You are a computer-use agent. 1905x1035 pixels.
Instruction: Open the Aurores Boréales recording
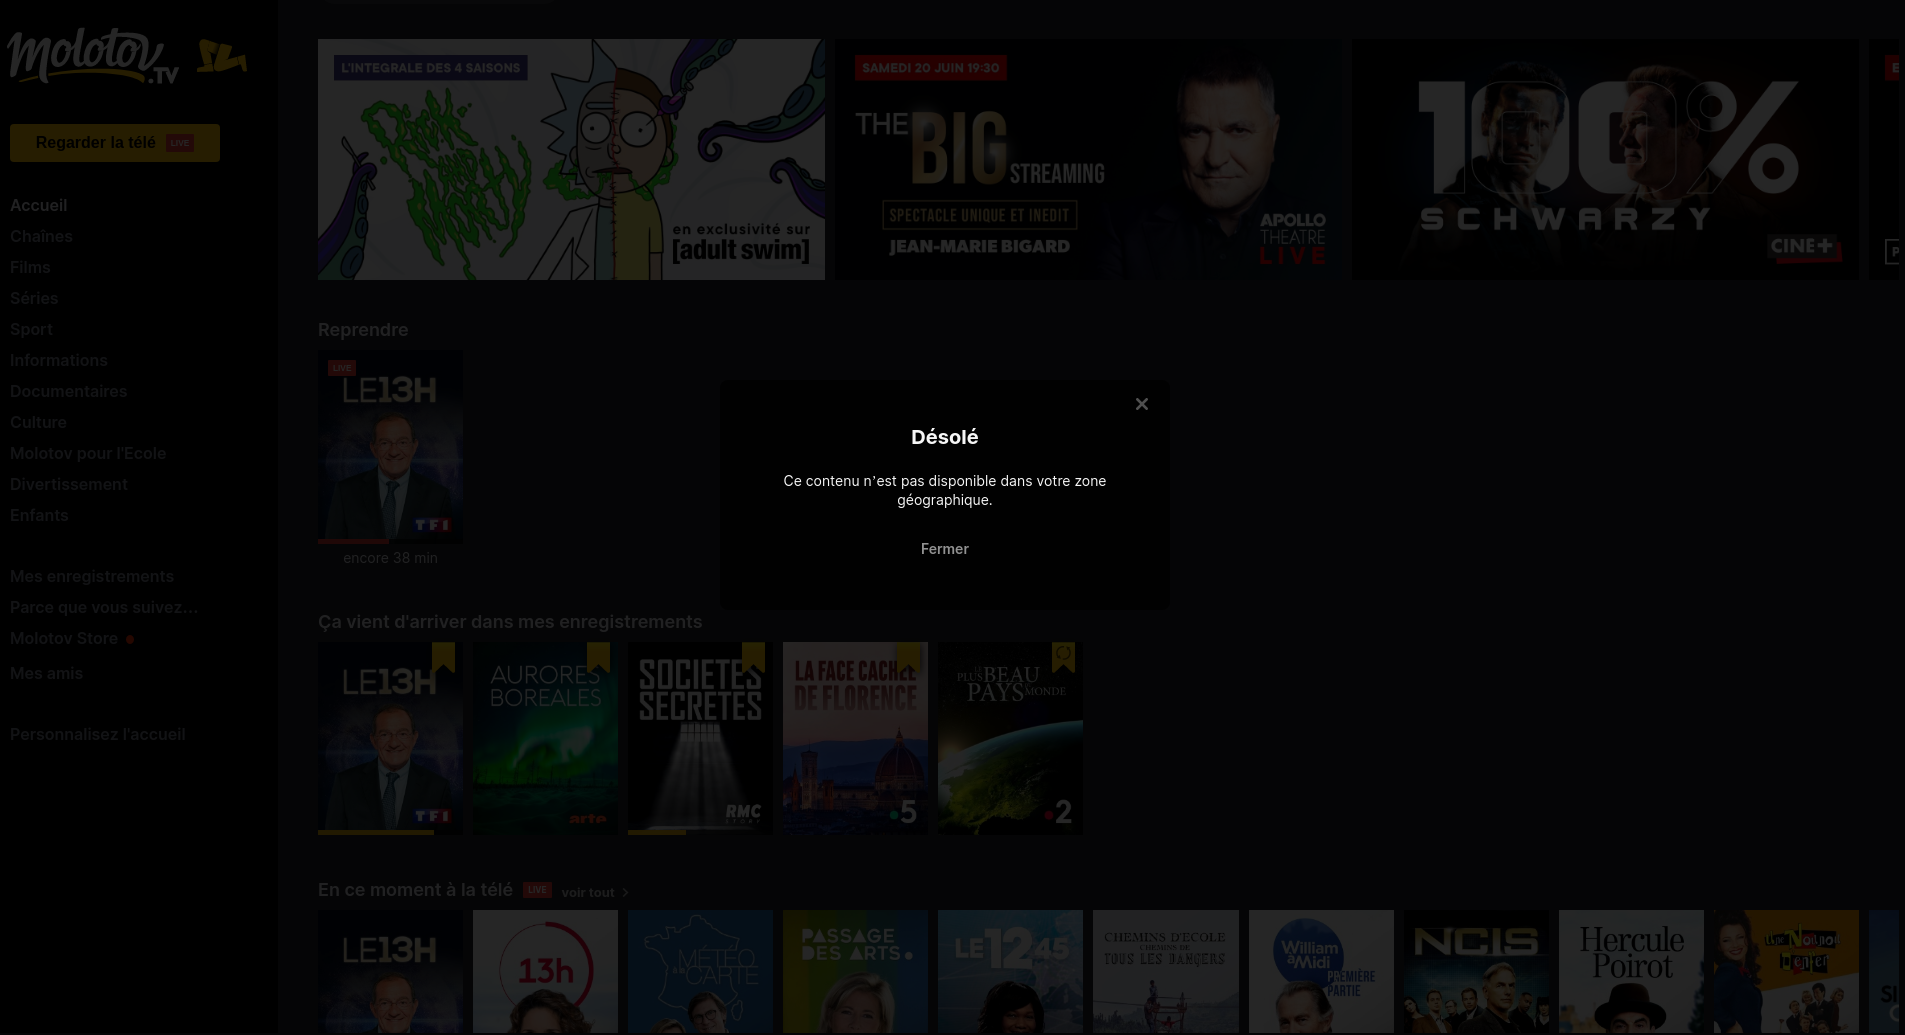[x=545, y=737]
